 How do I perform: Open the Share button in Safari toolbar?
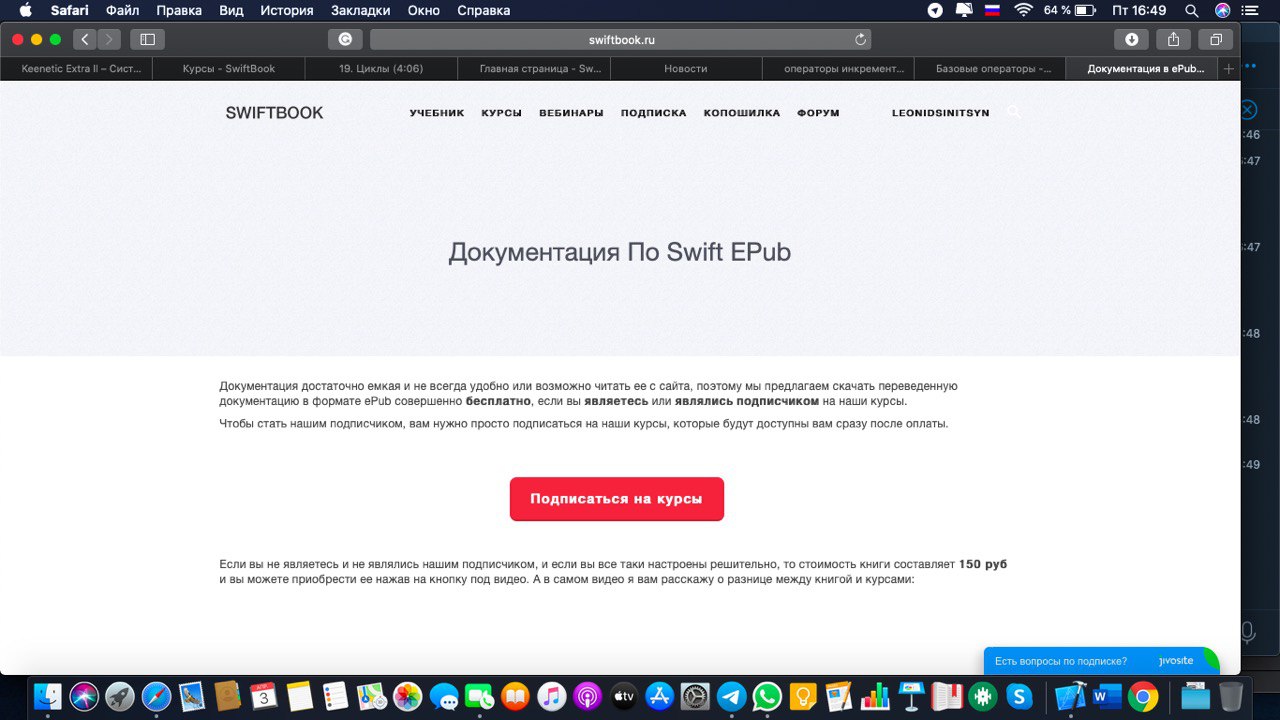(1174, 39)
